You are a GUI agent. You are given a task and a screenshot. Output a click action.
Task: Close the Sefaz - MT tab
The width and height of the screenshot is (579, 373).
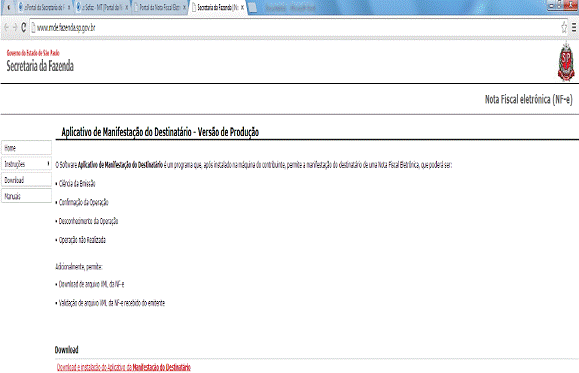point(126,7)
